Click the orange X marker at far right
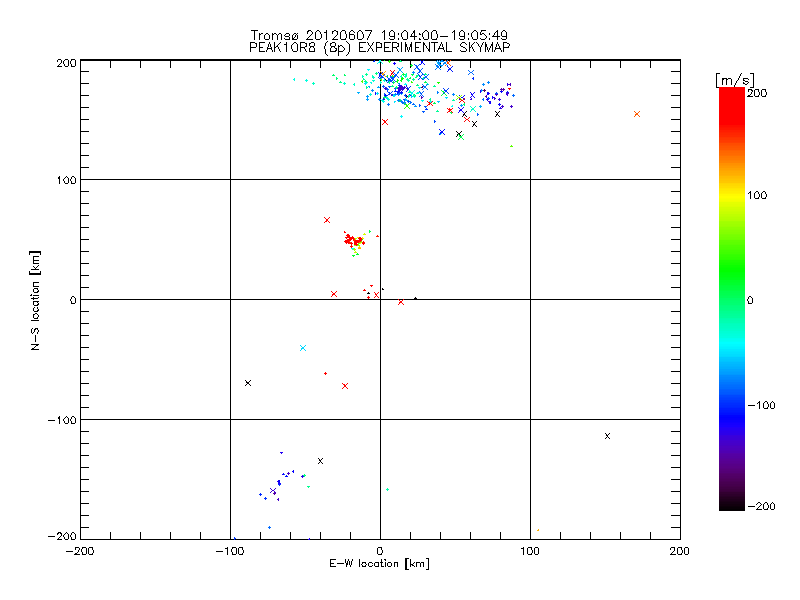The height and width of the screenshot is (600, 800). (x=637, y=114)
